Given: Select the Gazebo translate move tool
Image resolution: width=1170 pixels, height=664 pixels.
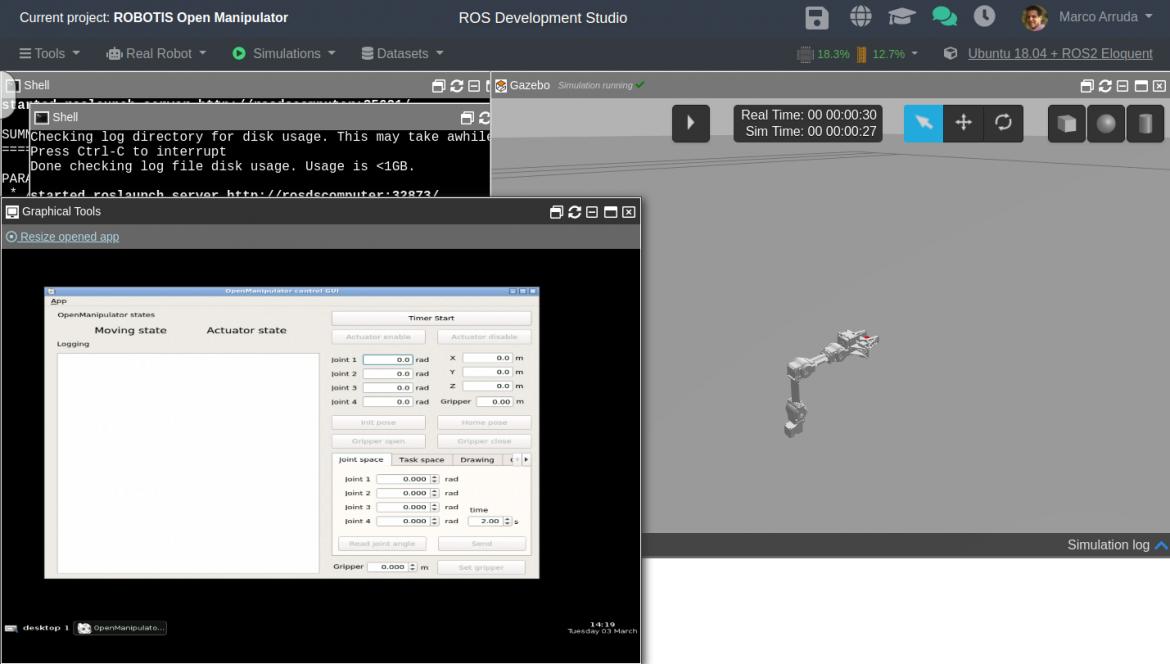Looking at the screenshot, I should click(963, 123).
